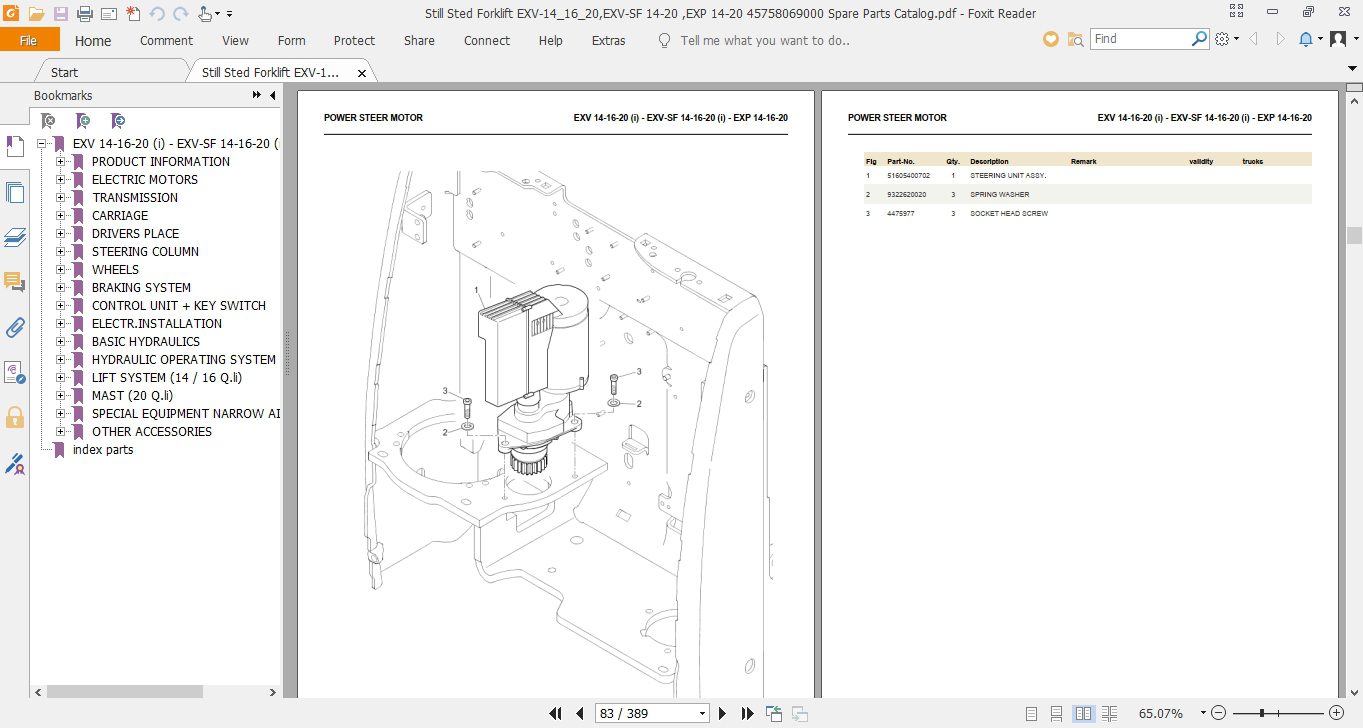This screenshot has height=728, width=1363.
Task: Open the Protect ribbon tab
Action: pyautogui.click(x=354, y=41)
